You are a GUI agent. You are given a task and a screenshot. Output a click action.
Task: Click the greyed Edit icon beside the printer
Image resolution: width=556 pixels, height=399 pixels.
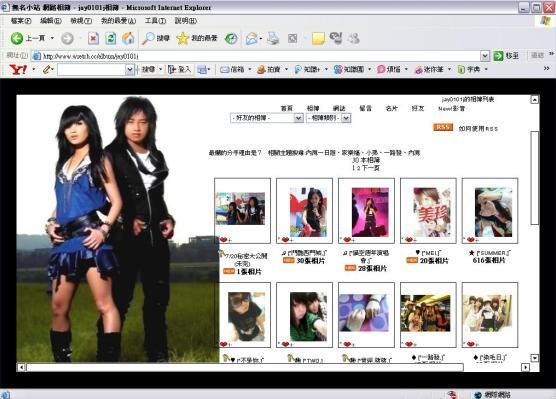coord(293,38)
